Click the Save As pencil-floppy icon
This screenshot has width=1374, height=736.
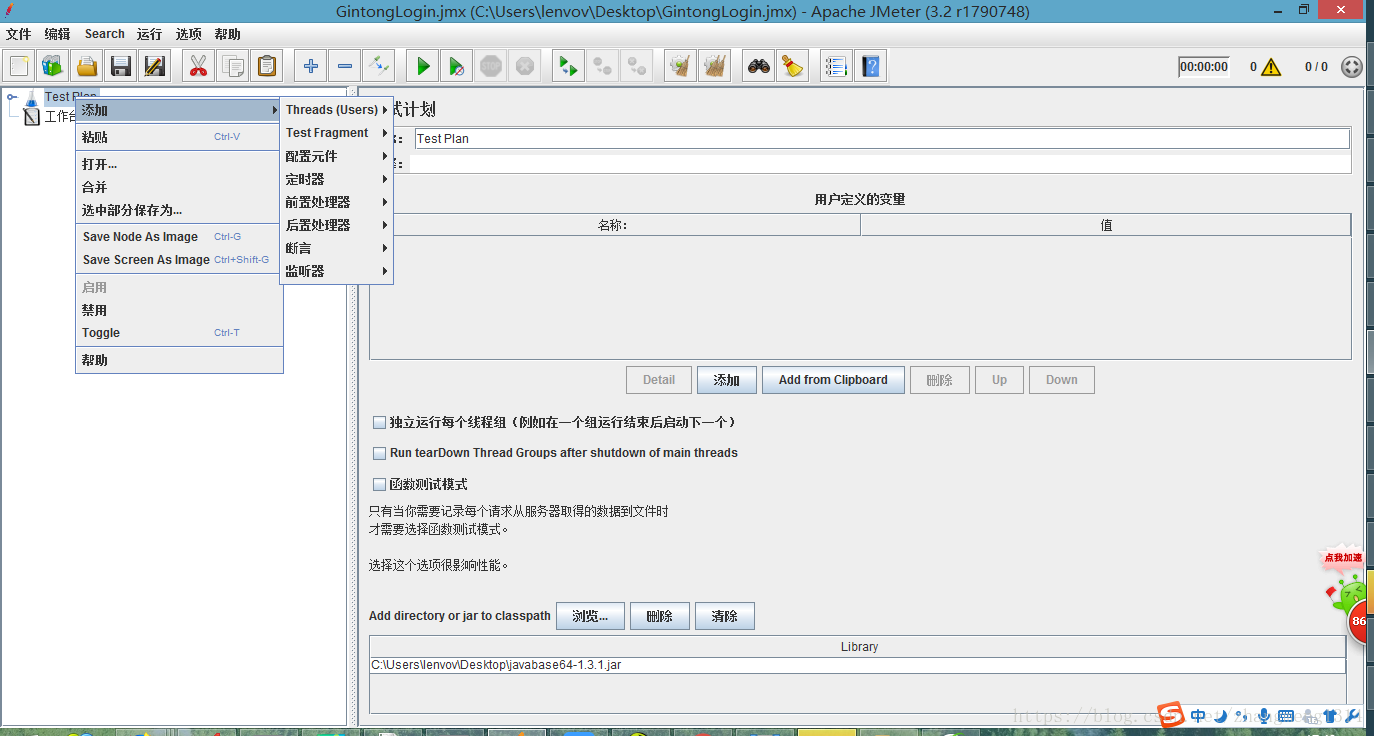click(155, 67)
